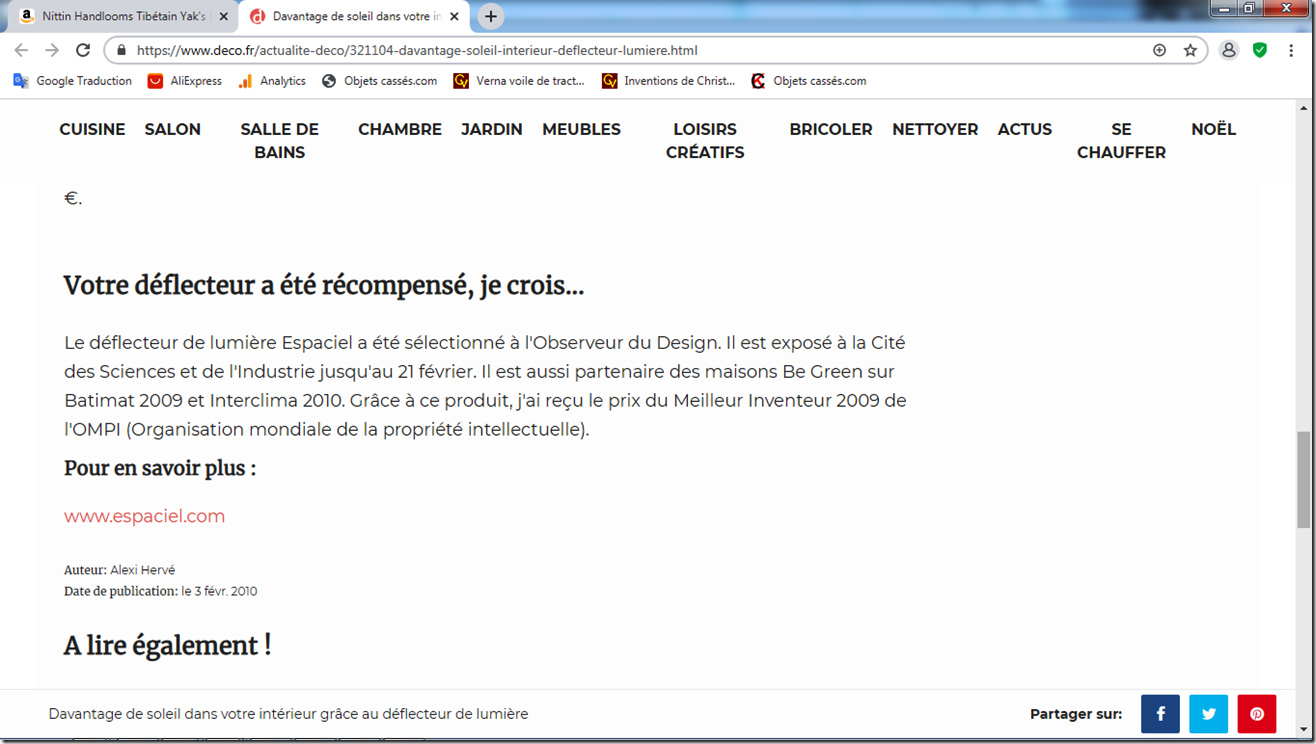Click the green shield extension icon
The image size is (1316, 744).
pyautogui.click(x=1260, y=50)
